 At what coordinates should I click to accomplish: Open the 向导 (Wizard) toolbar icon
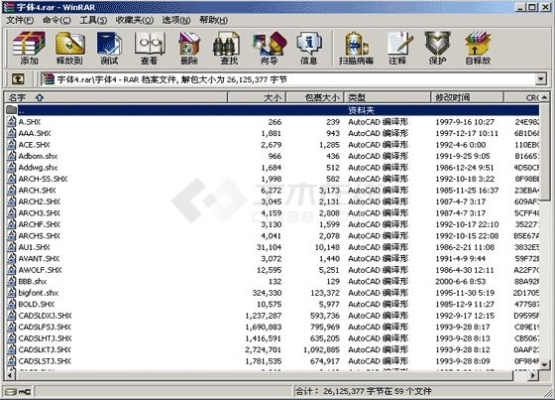(269, 48)
